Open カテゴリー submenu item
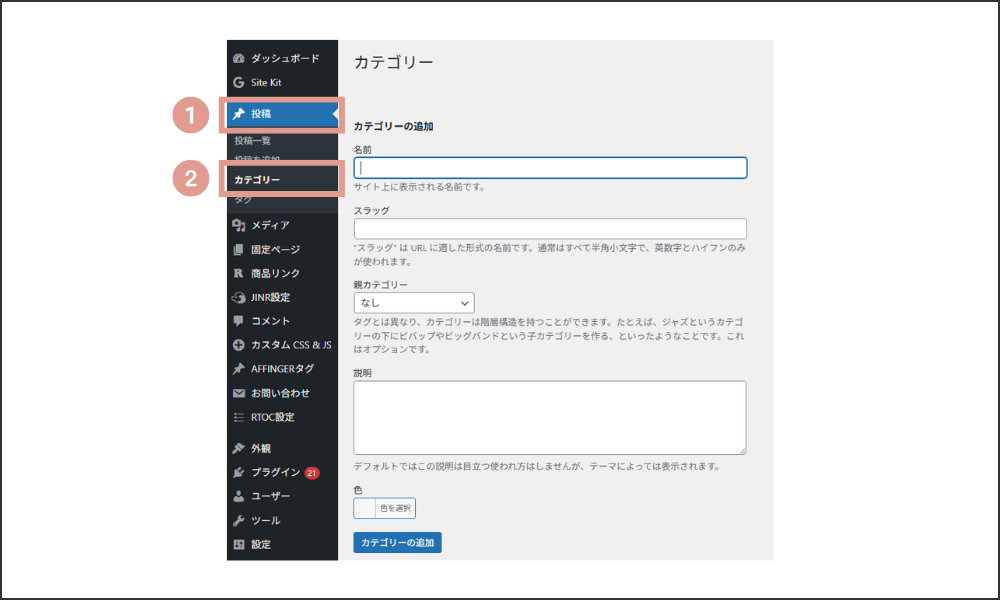 point(257,180)
